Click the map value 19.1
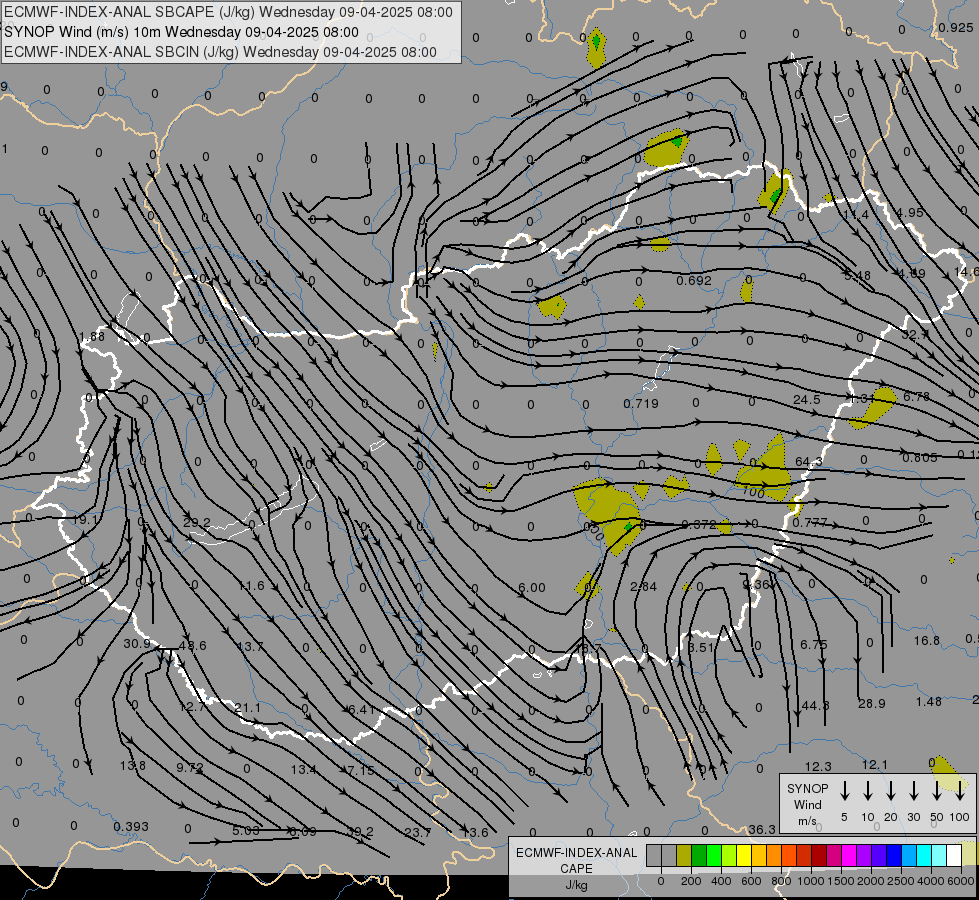 (x=85, y=520)
